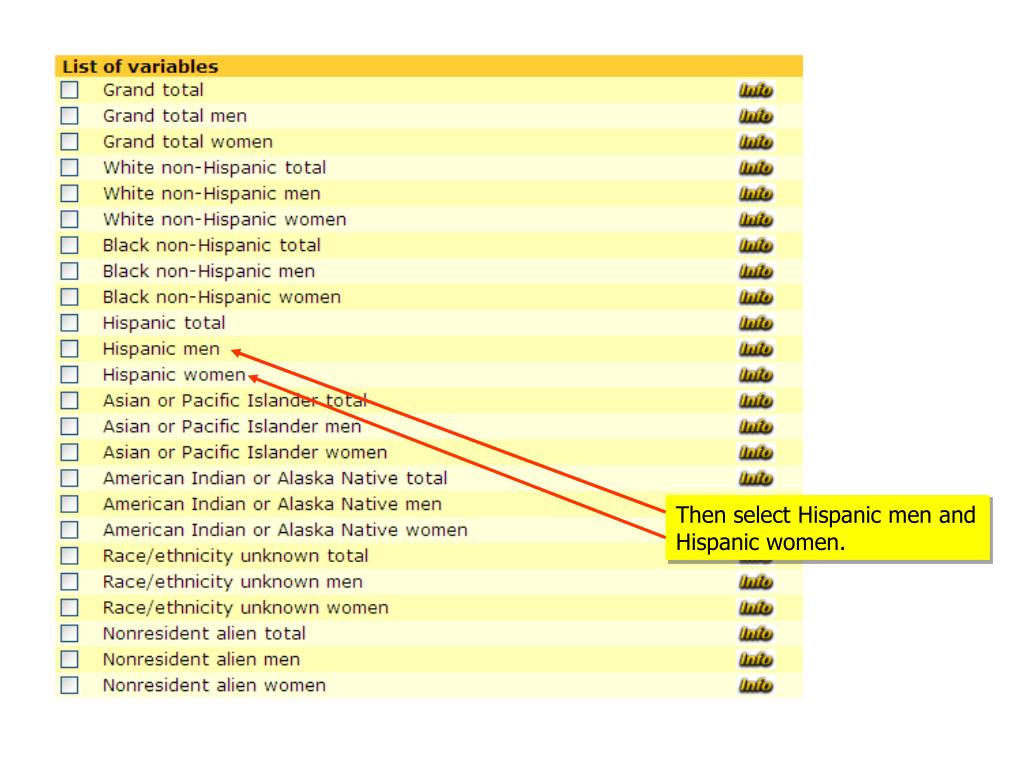Check the Hispanic women checkbox

point(69,374)
